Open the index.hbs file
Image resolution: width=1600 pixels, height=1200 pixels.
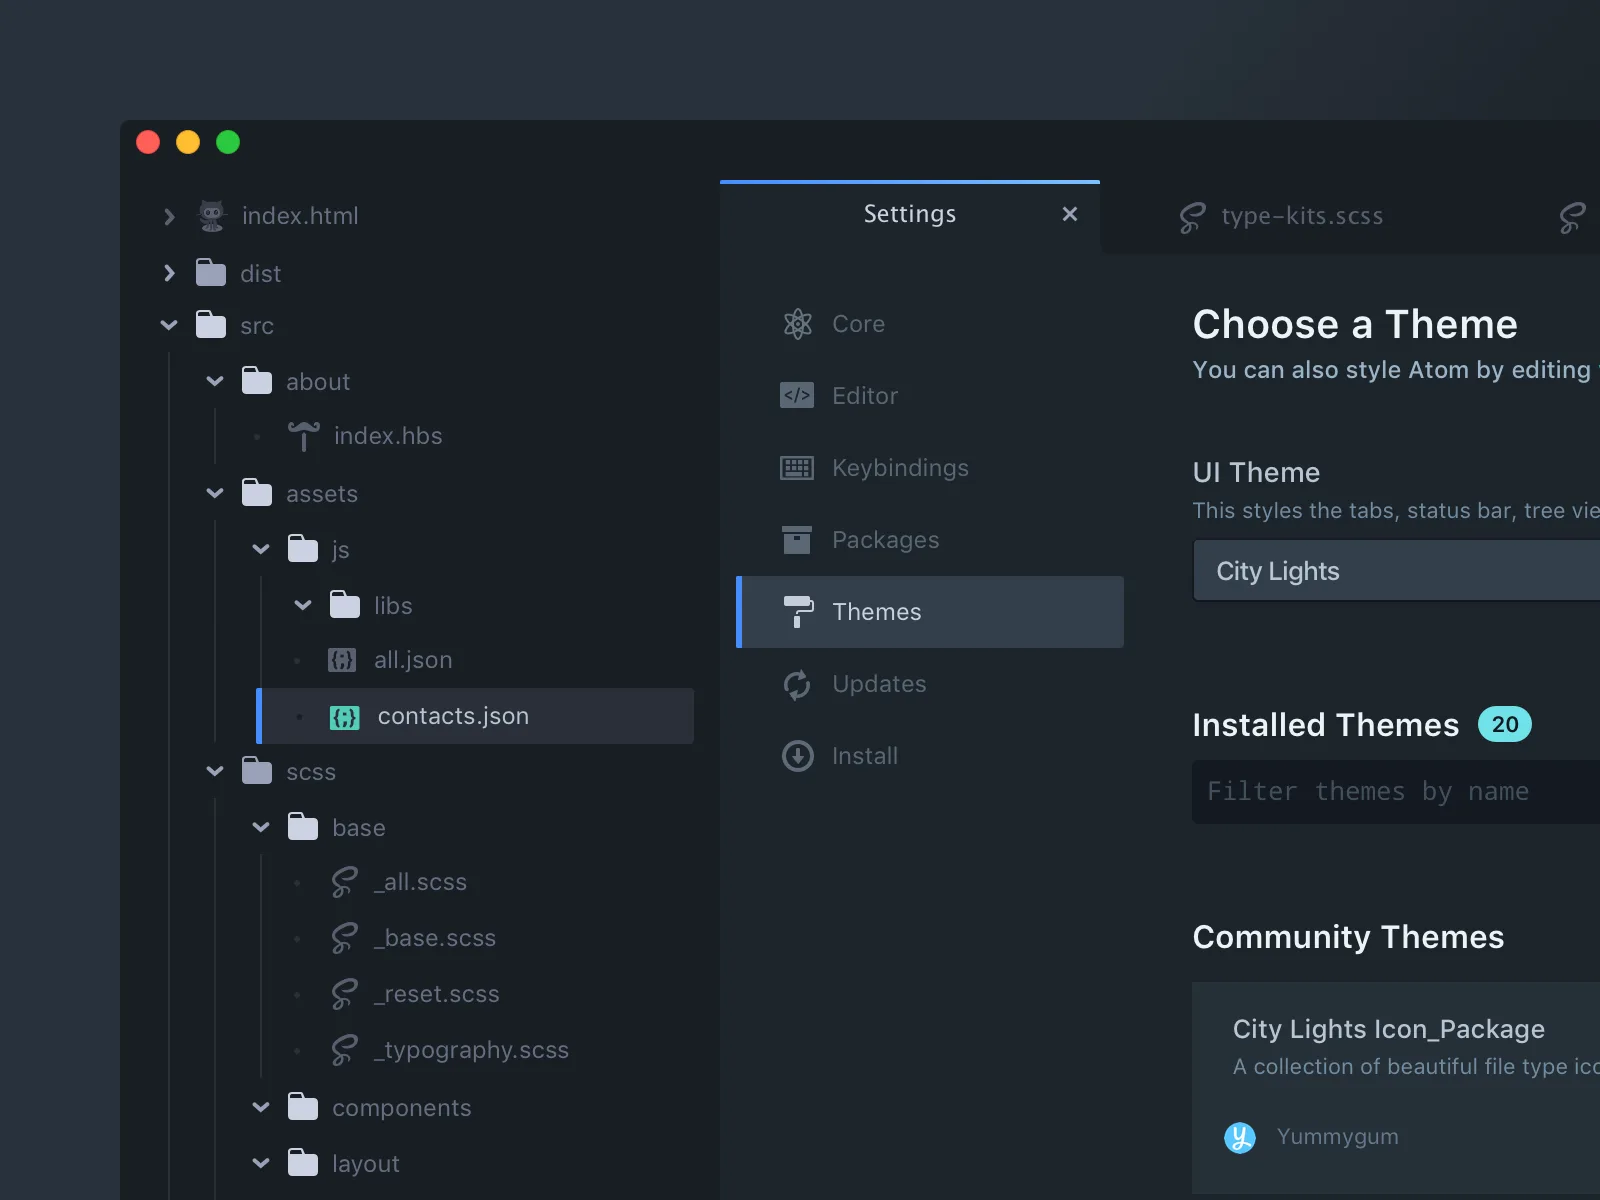point(388,436)
